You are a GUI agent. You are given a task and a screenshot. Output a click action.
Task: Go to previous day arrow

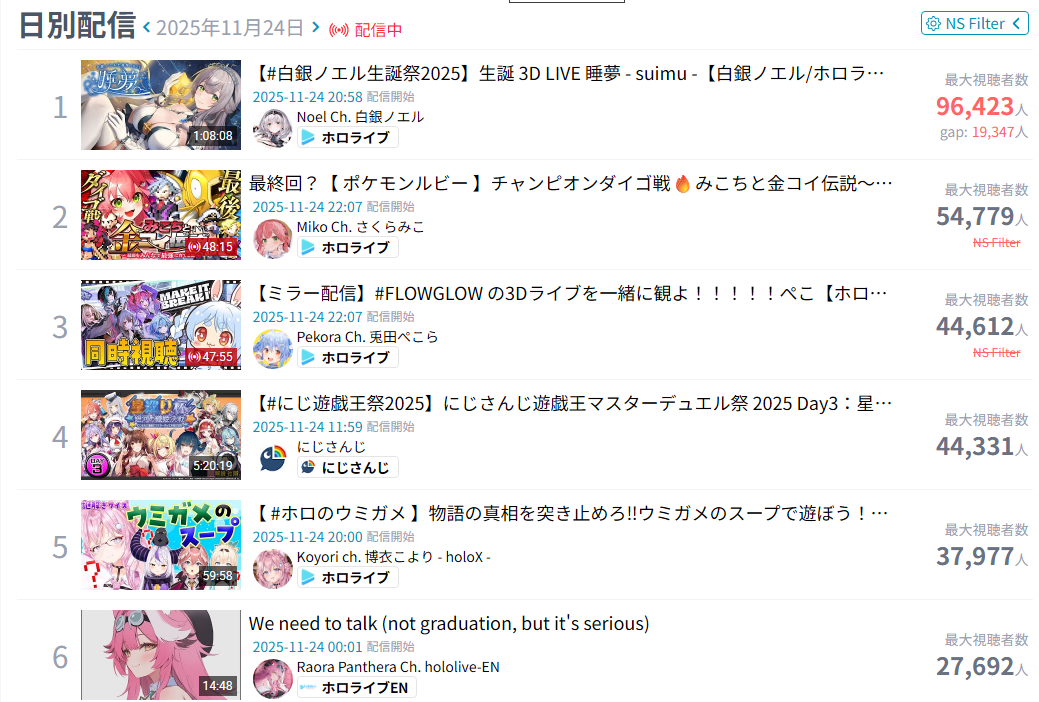[146, 27]
